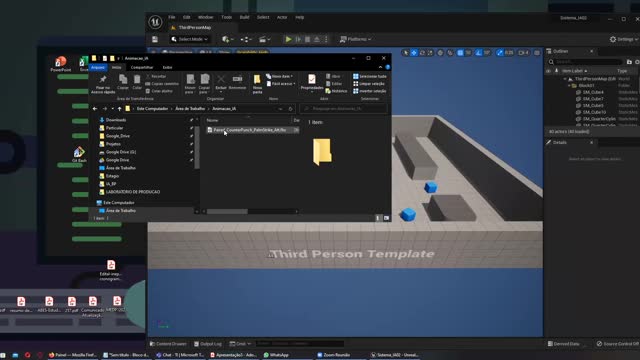Click the stop simulation square icon
This screenshot has width=640, height=360.
point(307,39)
